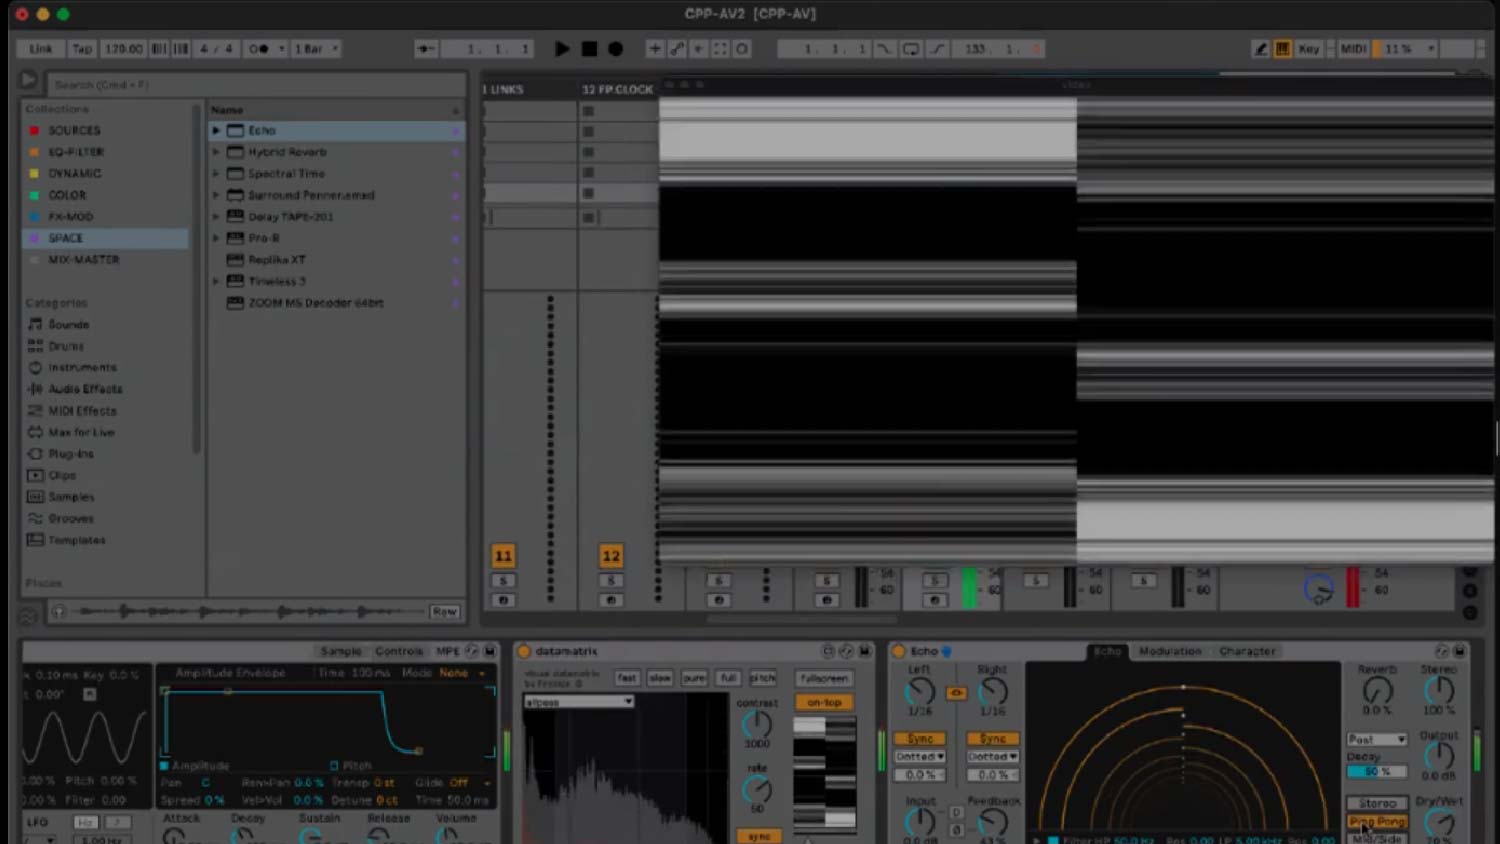Image resolution: width=1500 pixels, height=844 pixels.
Task: Click the Echo reverb Decay slider
Action: pyautogui.click(x=1376, y=772)
